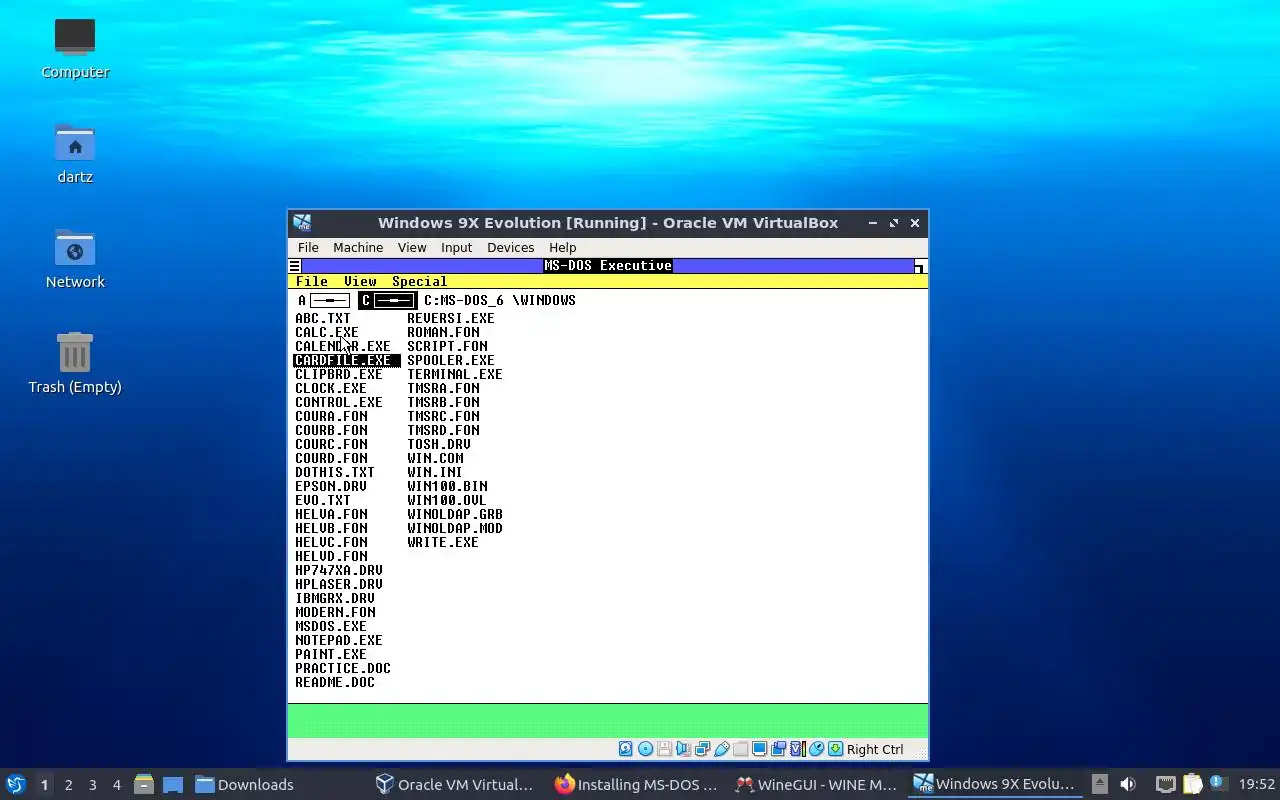The height and width of the screenshot is (800, 1280).
Task: Switch to Installing MS-DOS Firefox taskbar window
Action: [636, 784]
